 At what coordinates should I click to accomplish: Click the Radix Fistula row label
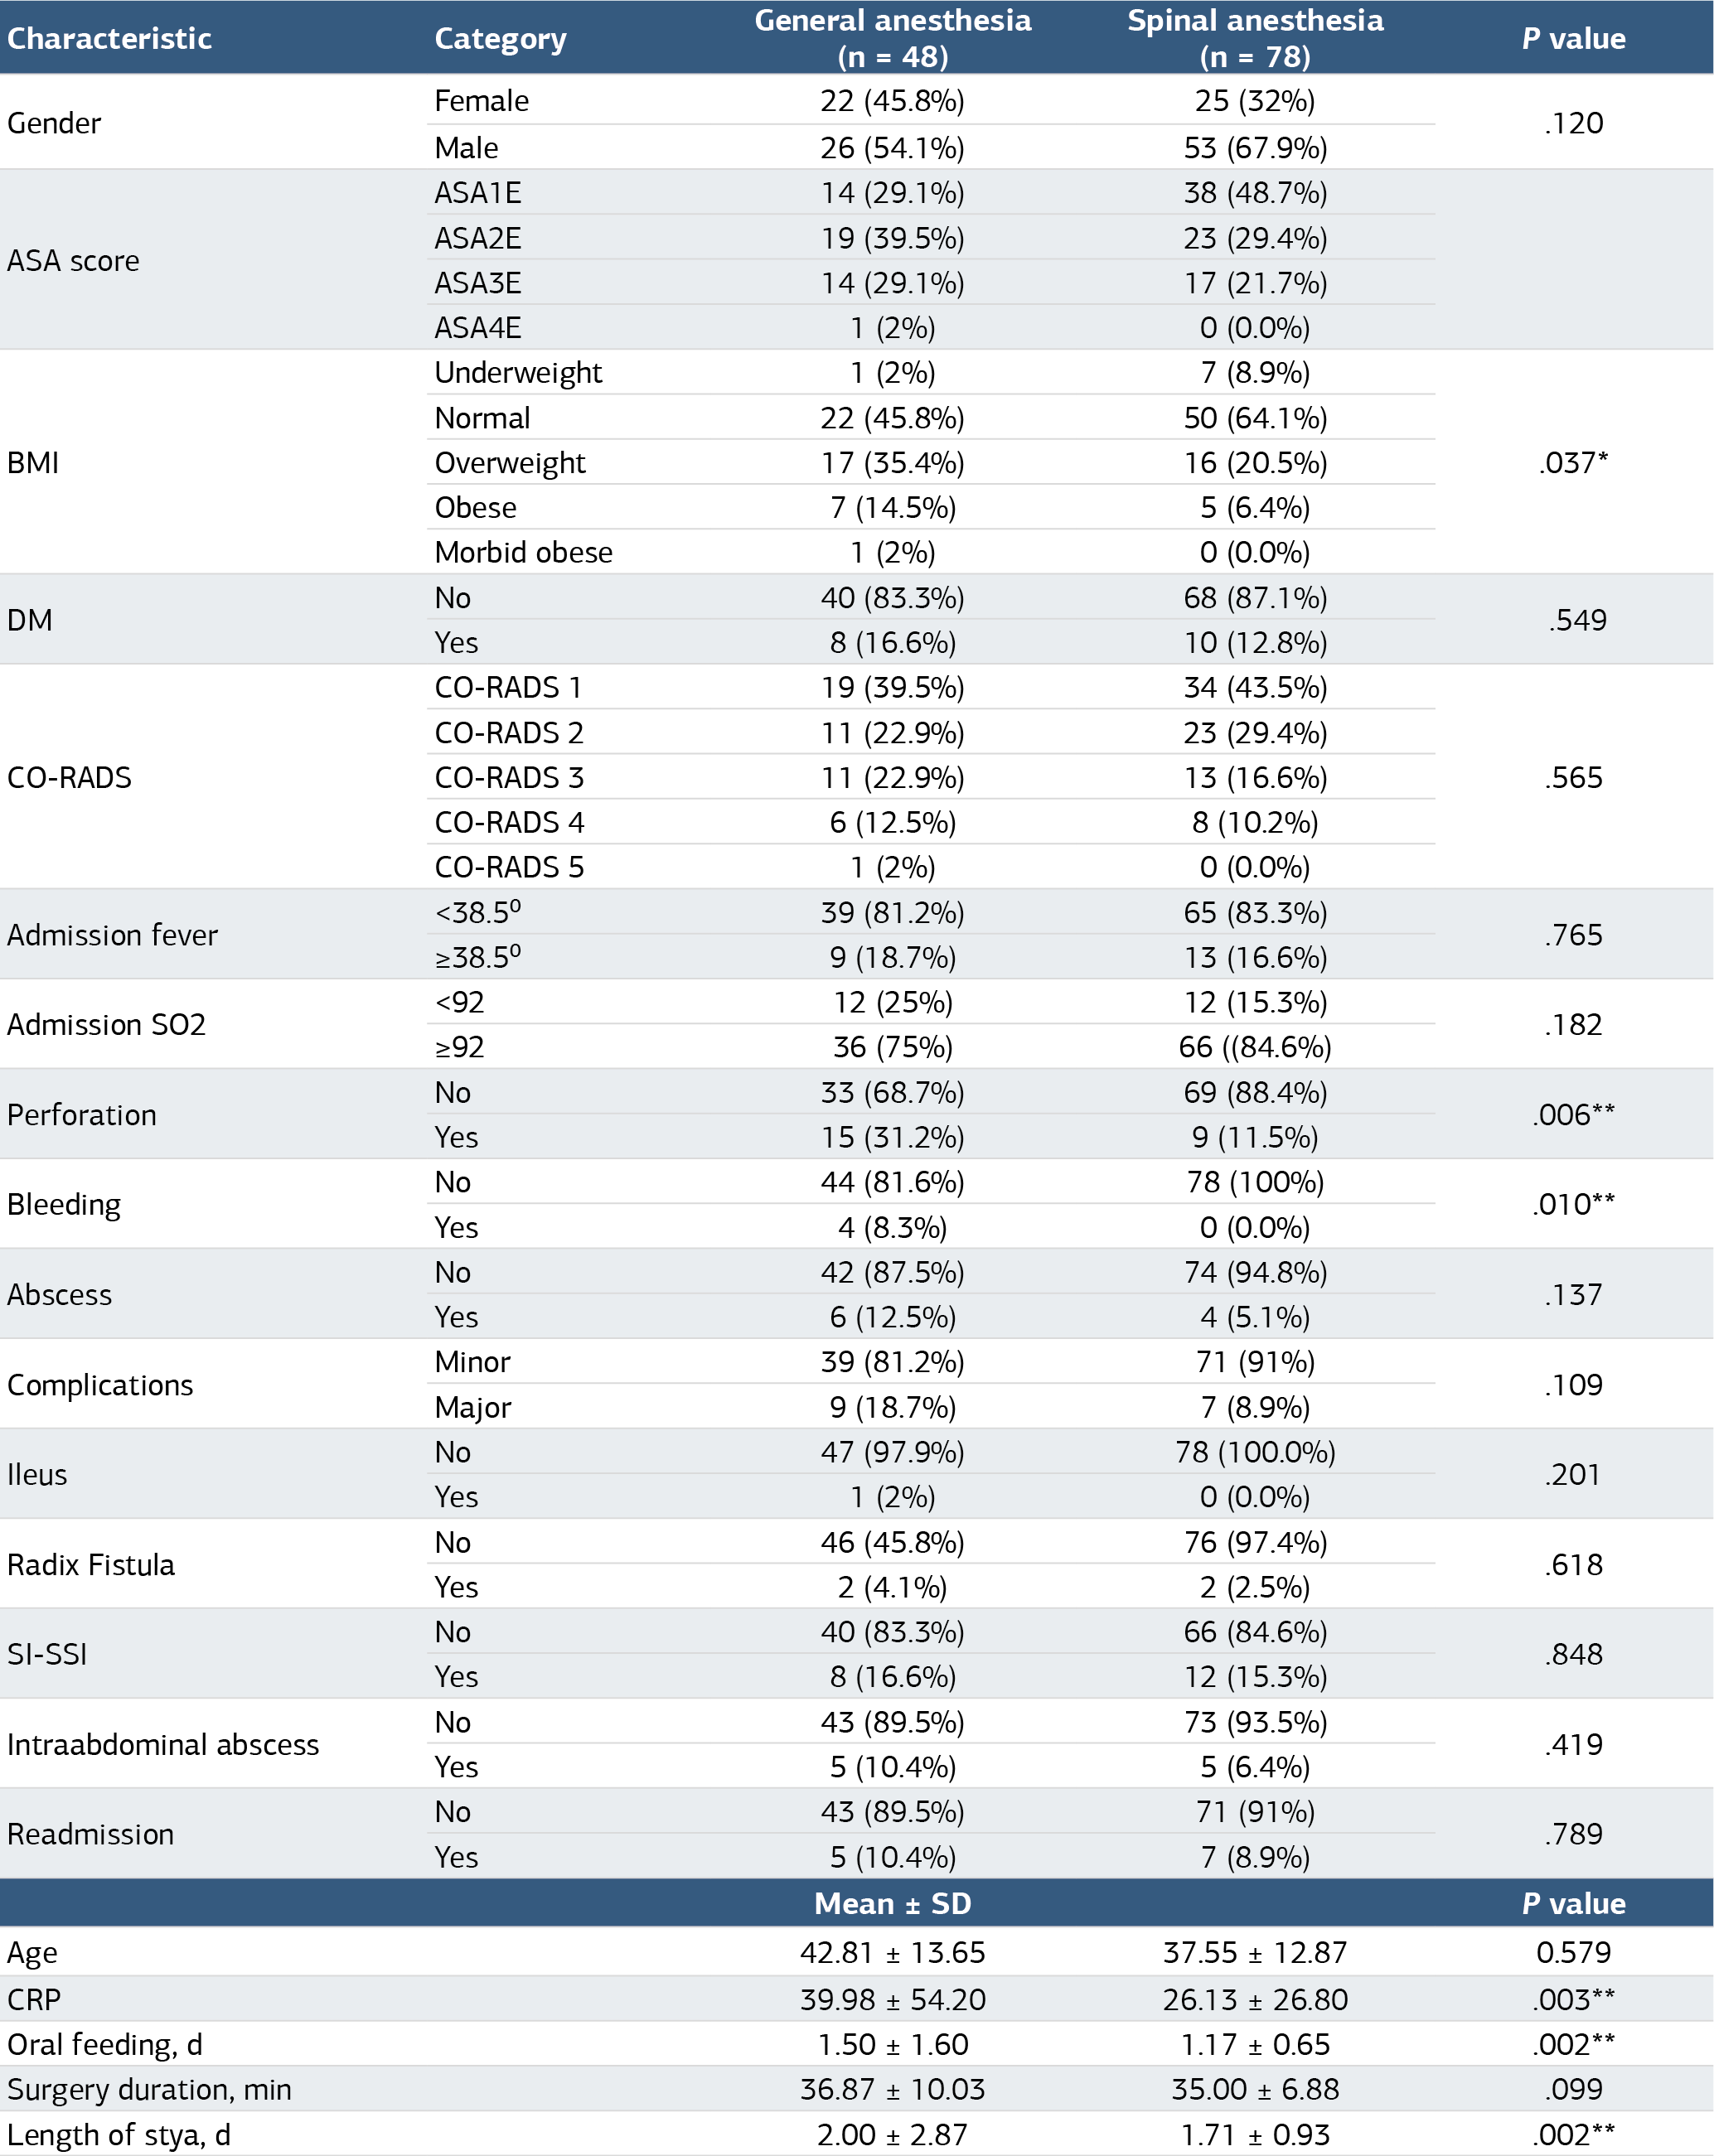coord(91,1564)
